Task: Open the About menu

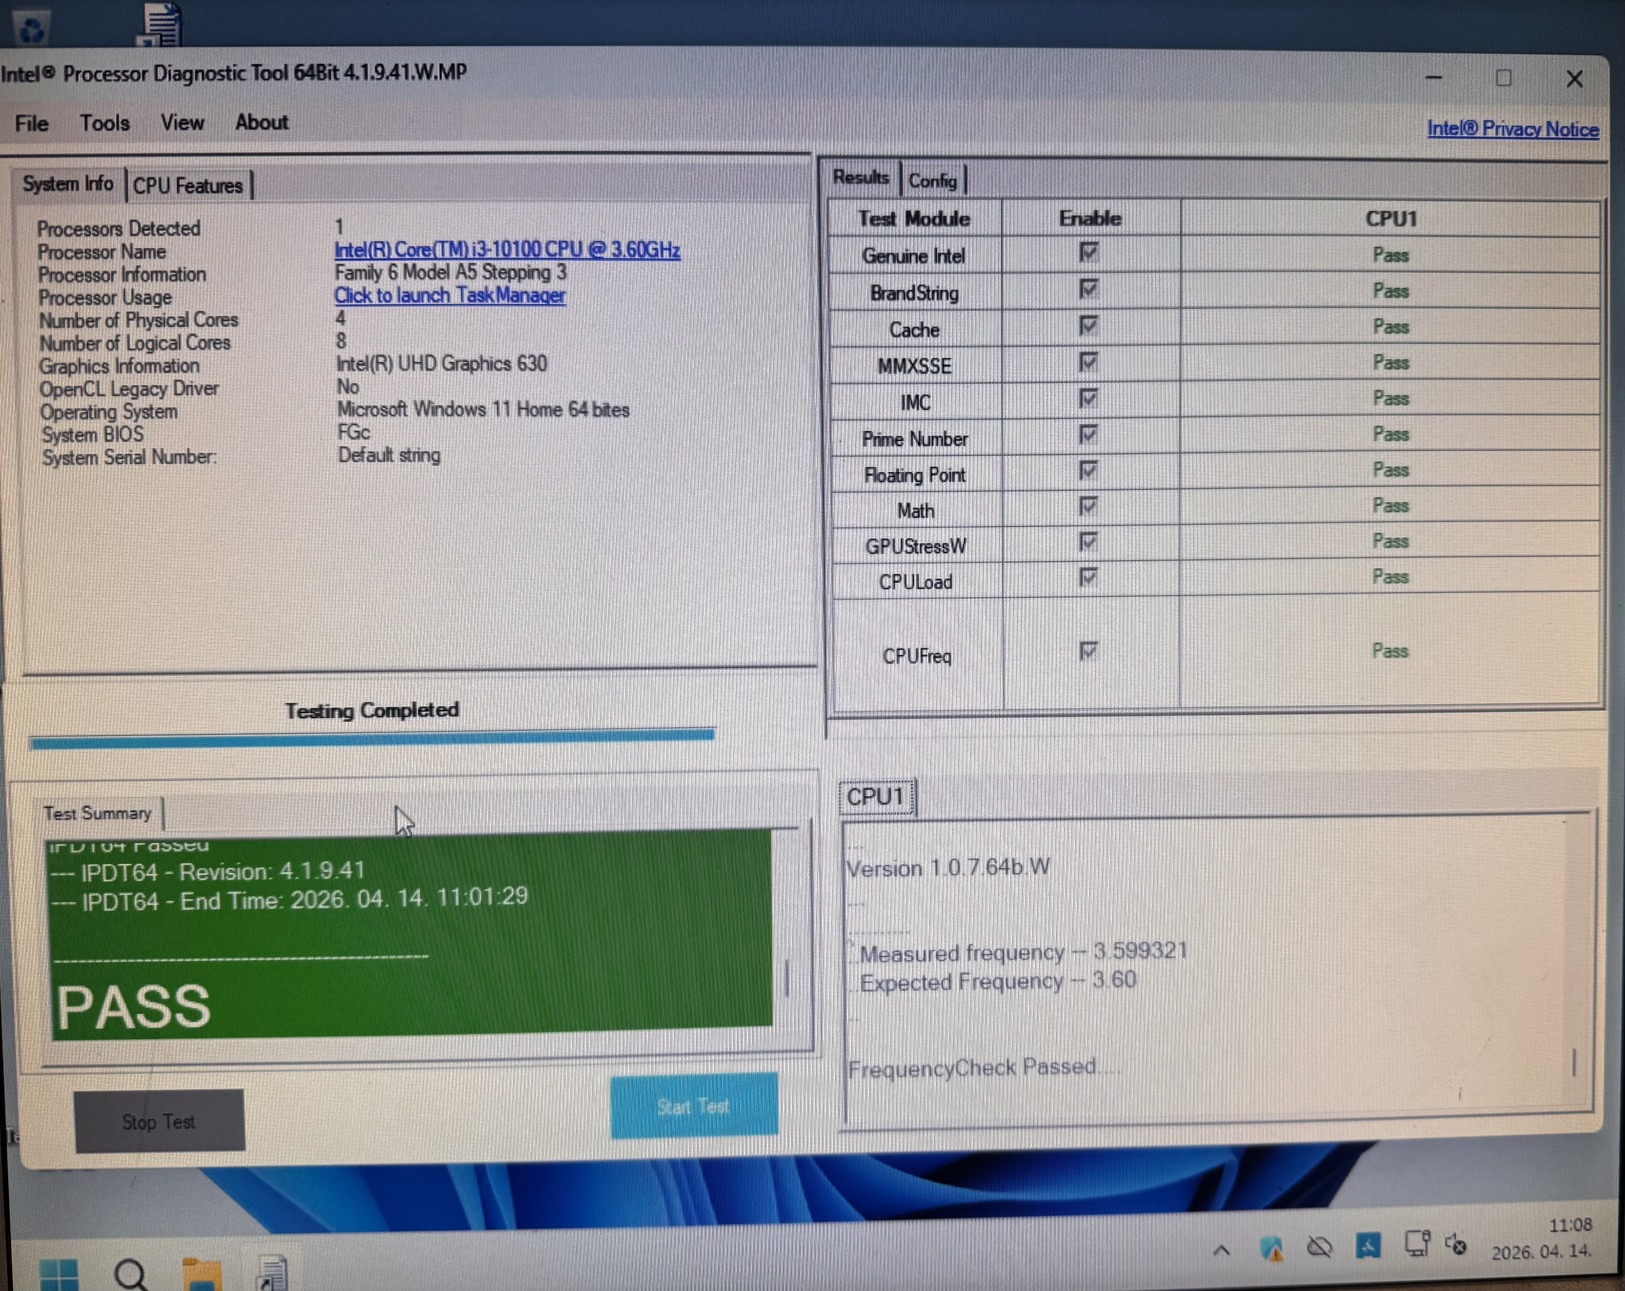Action: (261, 122)
